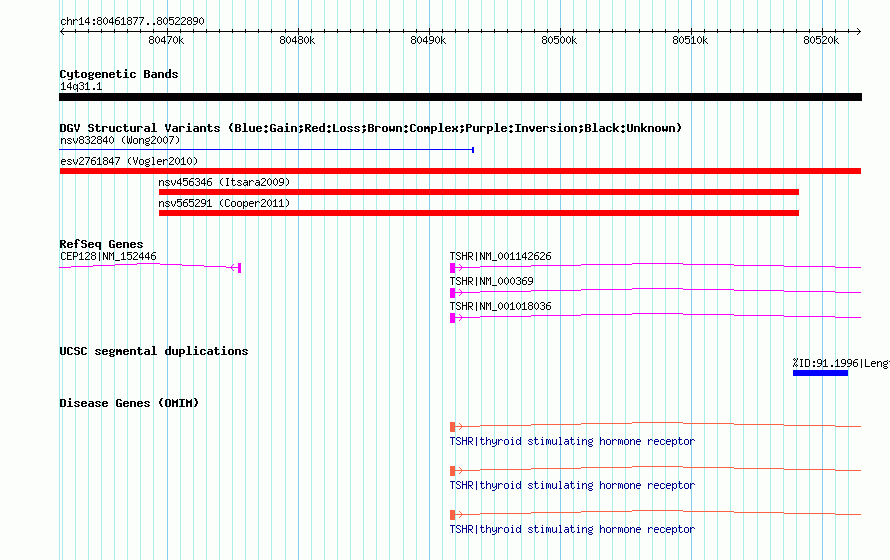Click the %ID:91.1996 segmental duplication label
This screenshot has width=890, height=560.
(x=841, y=363)
